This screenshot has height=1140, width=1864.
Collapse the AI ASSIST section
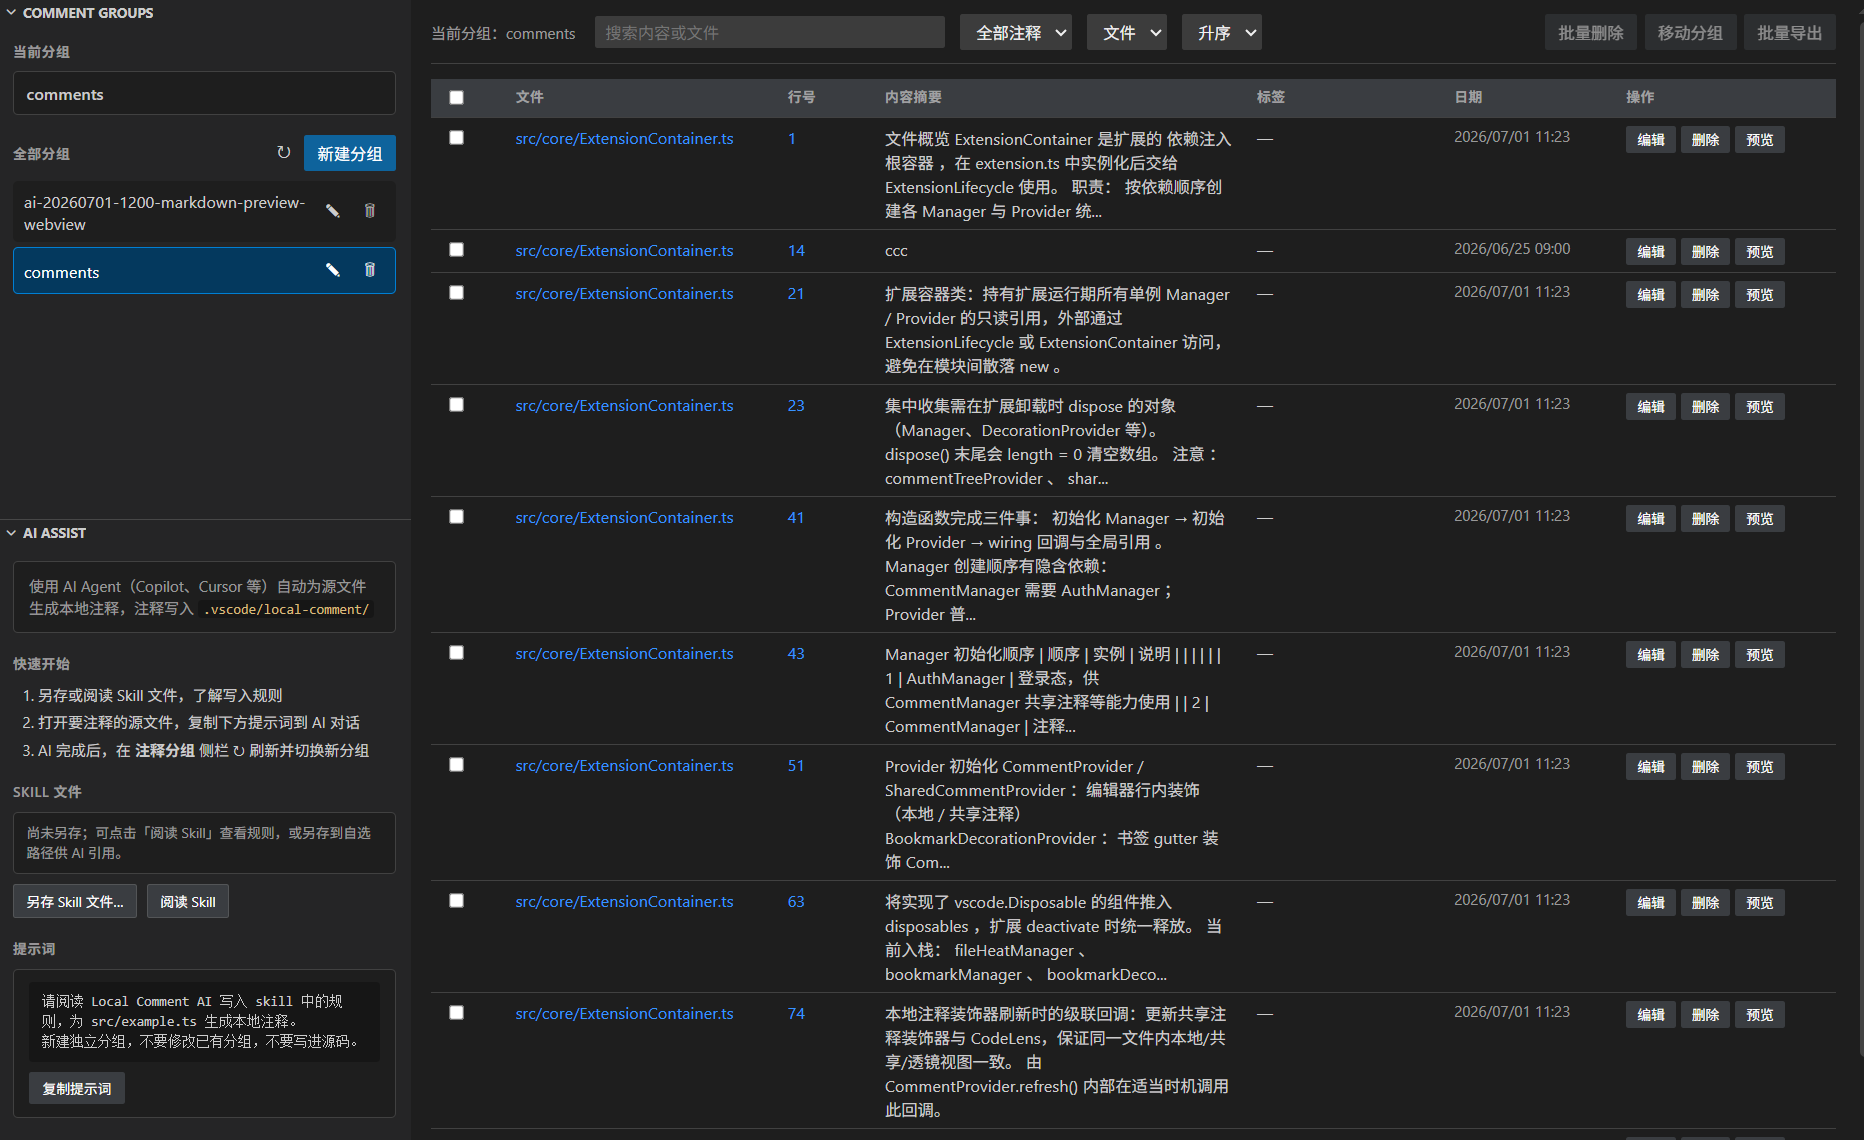point(11,533)
